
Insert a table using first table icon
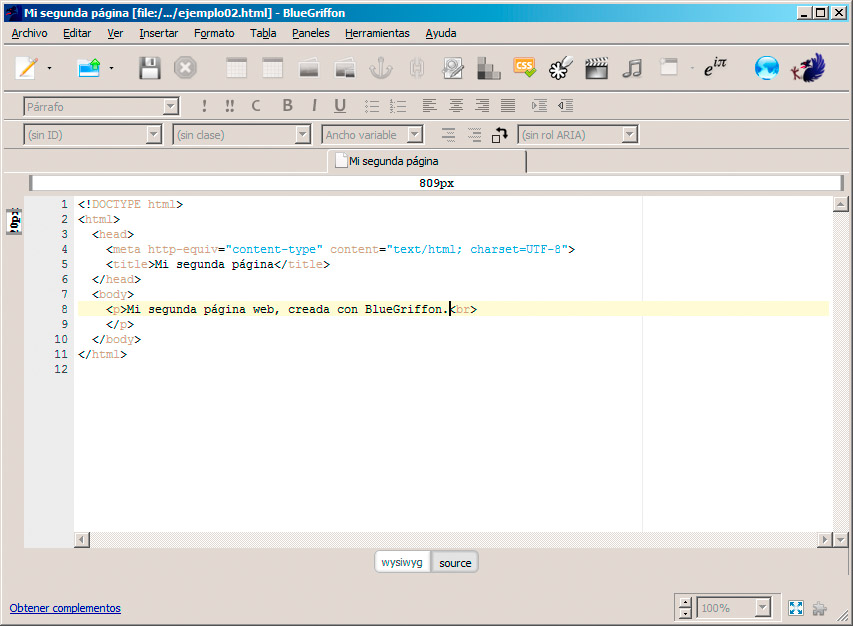coord(236,68)
